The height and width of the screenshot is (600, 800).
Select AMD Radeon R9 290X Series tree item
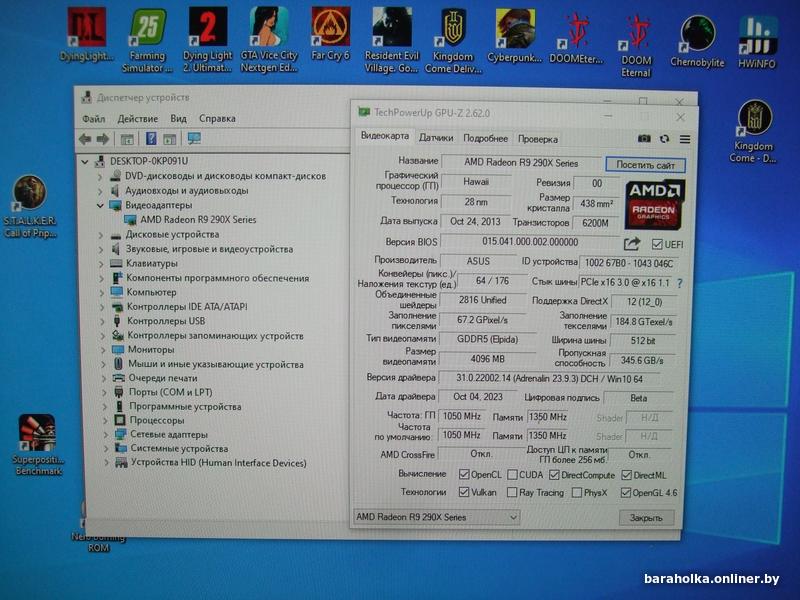pos(198,220)
